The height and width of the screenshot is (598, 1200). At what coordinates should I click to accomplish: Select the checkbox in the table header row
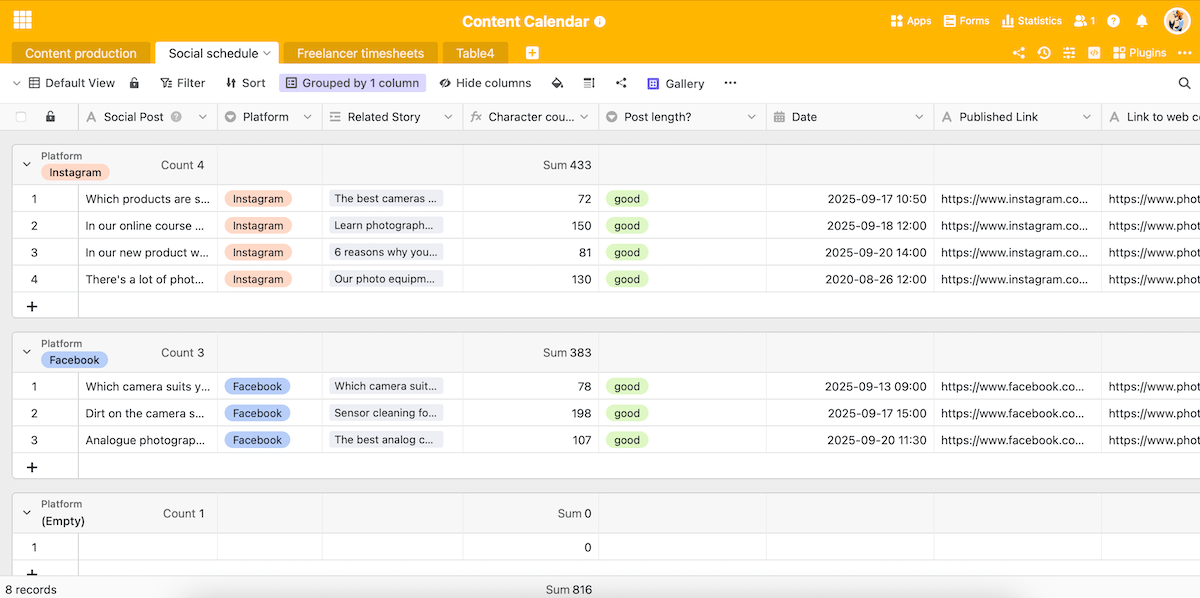click(22, 116)
